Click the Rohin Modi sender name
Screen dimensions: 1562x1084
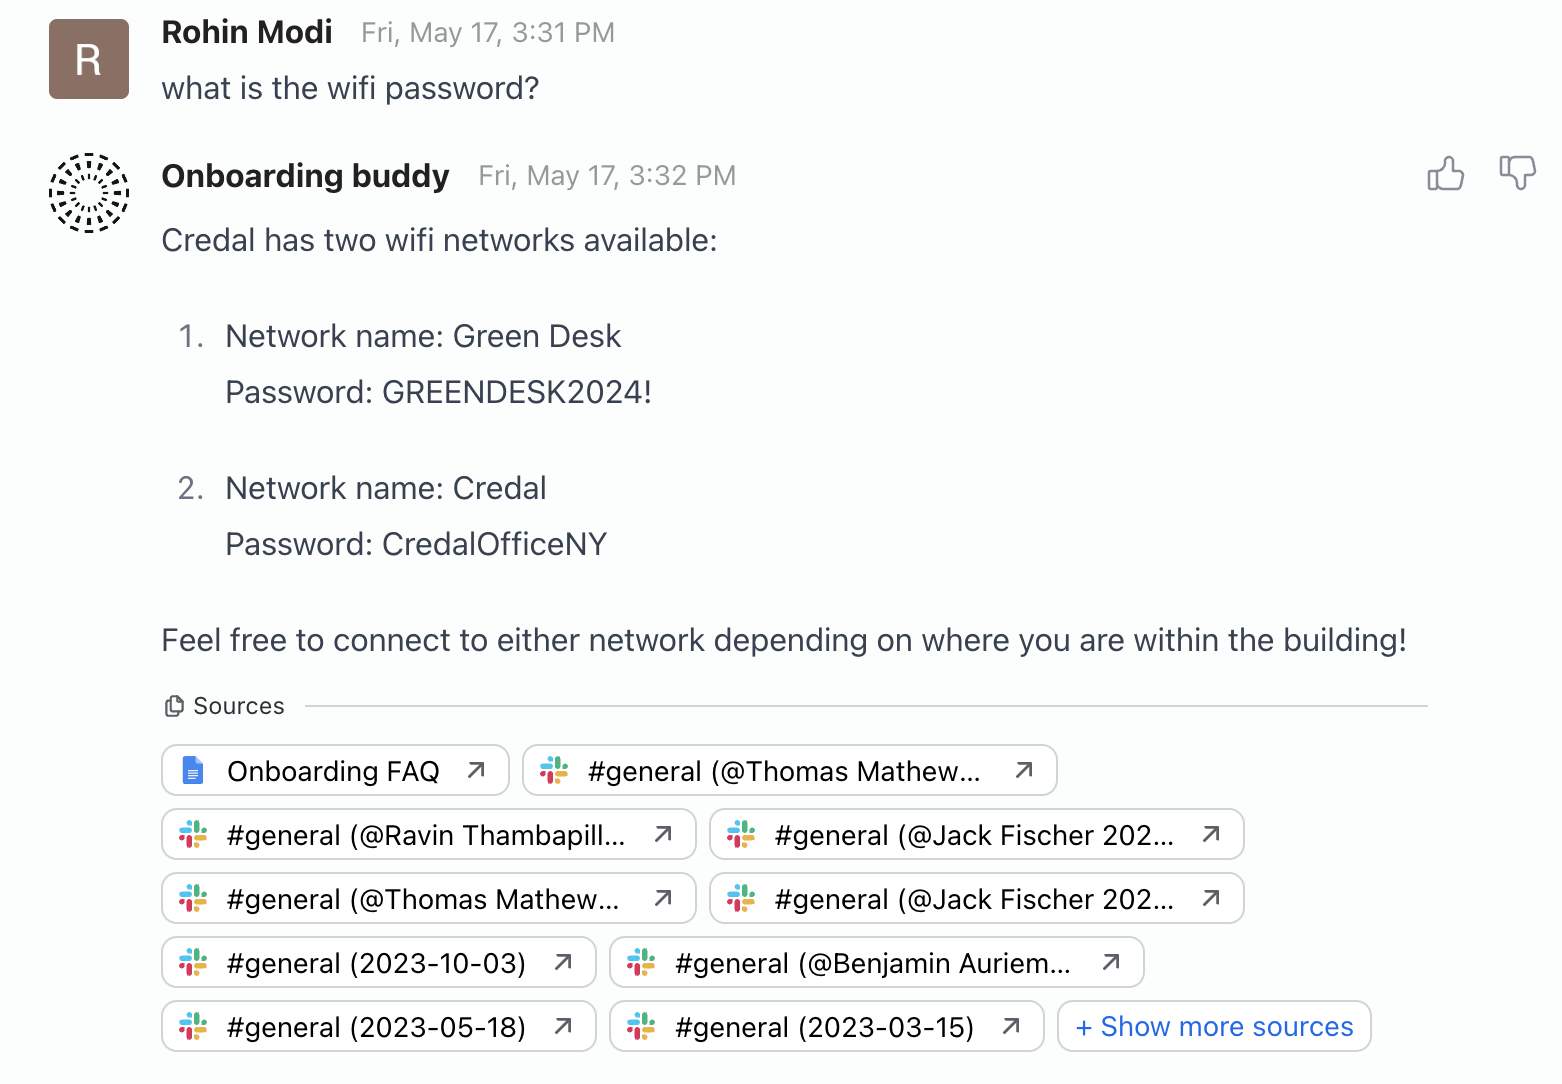pyautogui.click(x=247, y=33)
